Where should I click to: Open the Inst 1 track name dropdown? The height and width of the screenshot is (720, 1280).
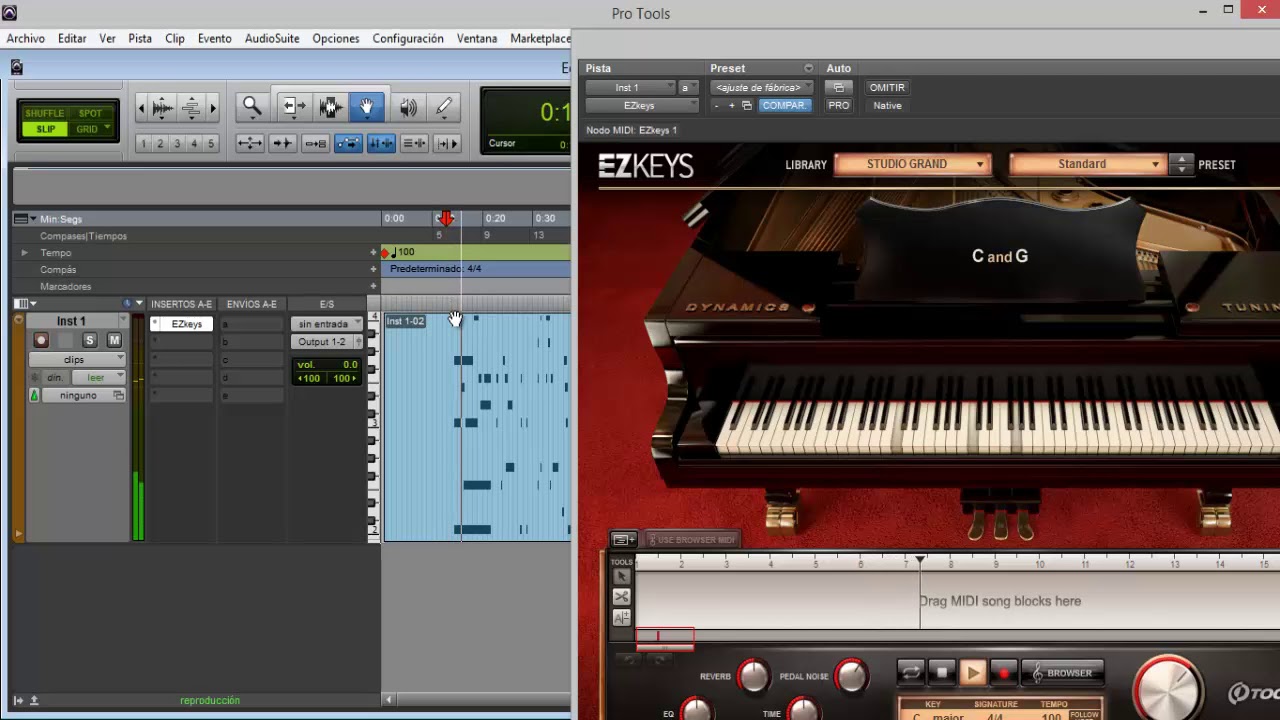click(x=124, y=321)
